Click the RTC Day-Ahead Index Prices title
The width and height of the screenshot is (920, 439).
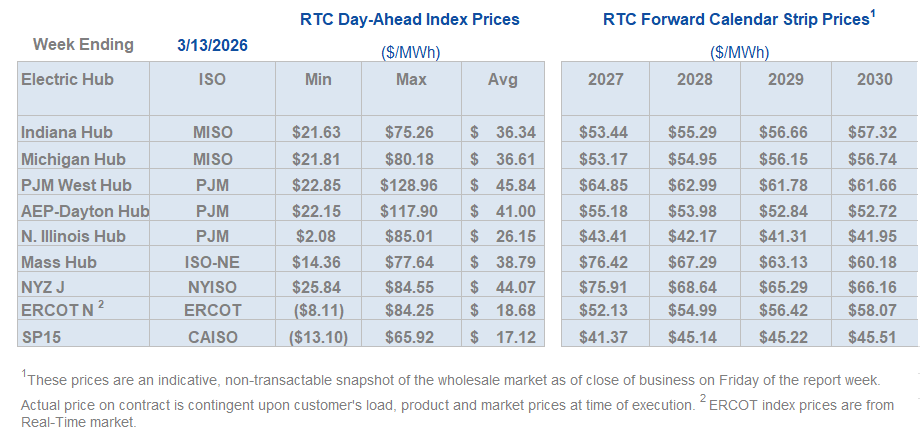pyautogui.click(x=410, y=19)
